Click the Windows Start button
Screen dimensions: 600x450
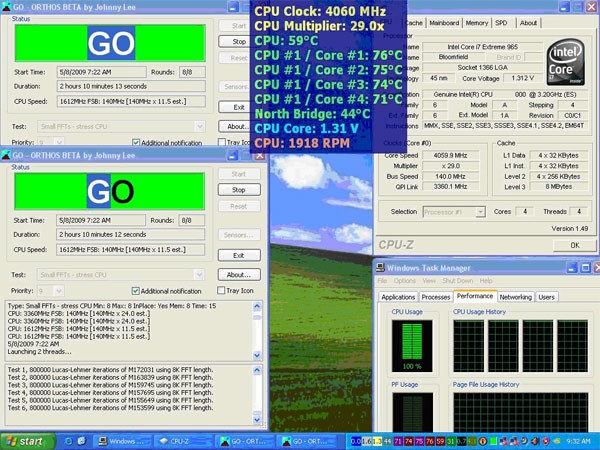(28, 442)
